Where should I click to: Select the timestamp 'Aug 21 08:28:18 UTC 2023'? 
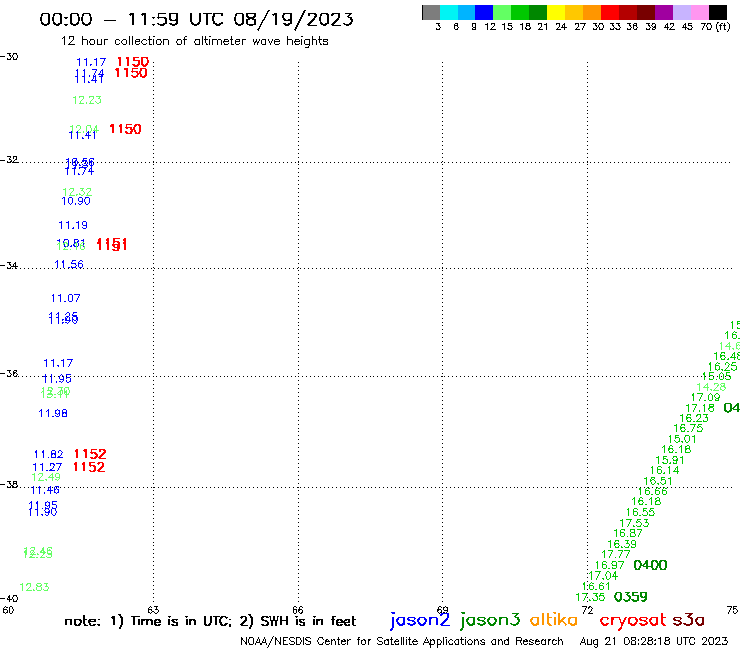pos(654,641)
